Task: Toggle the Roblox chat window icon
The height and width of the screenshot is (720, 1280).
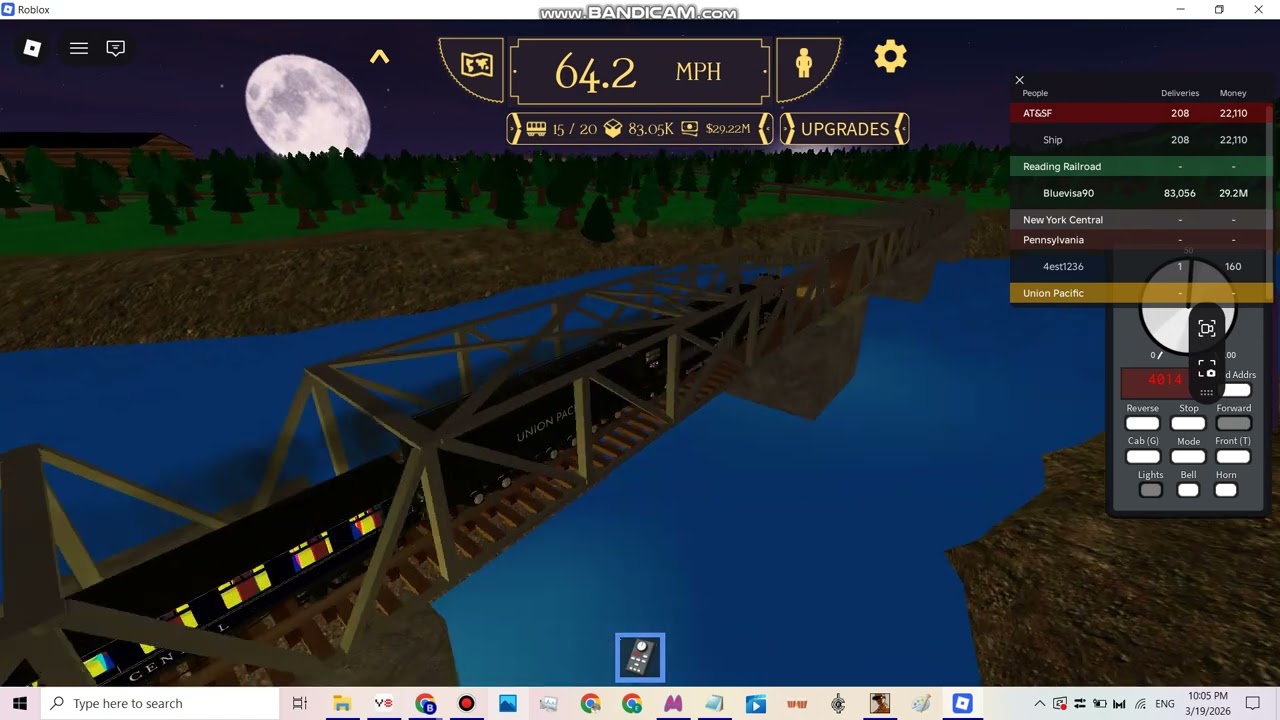Action: click(x=116, y=48)
